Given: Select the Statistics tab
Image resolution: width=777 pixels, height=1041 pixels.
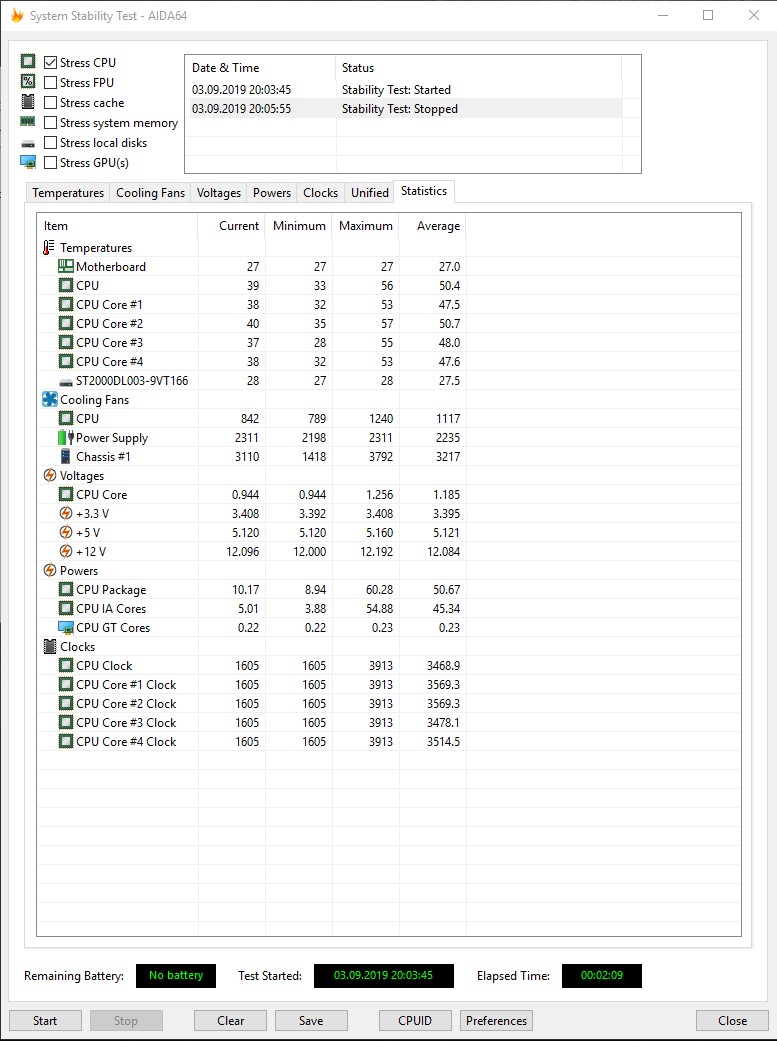Looking at the screenshot, I should 424,191.
